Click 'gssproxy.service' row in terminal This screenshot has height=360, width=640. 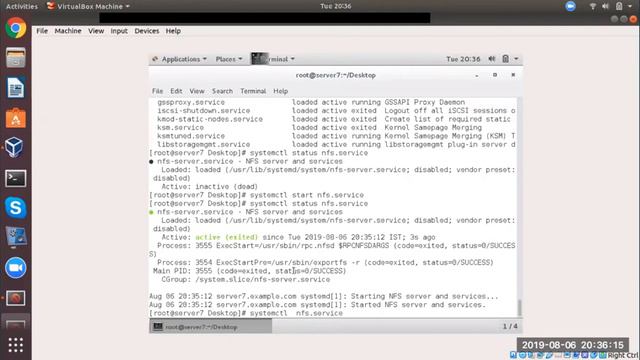[x=311, y=102]
